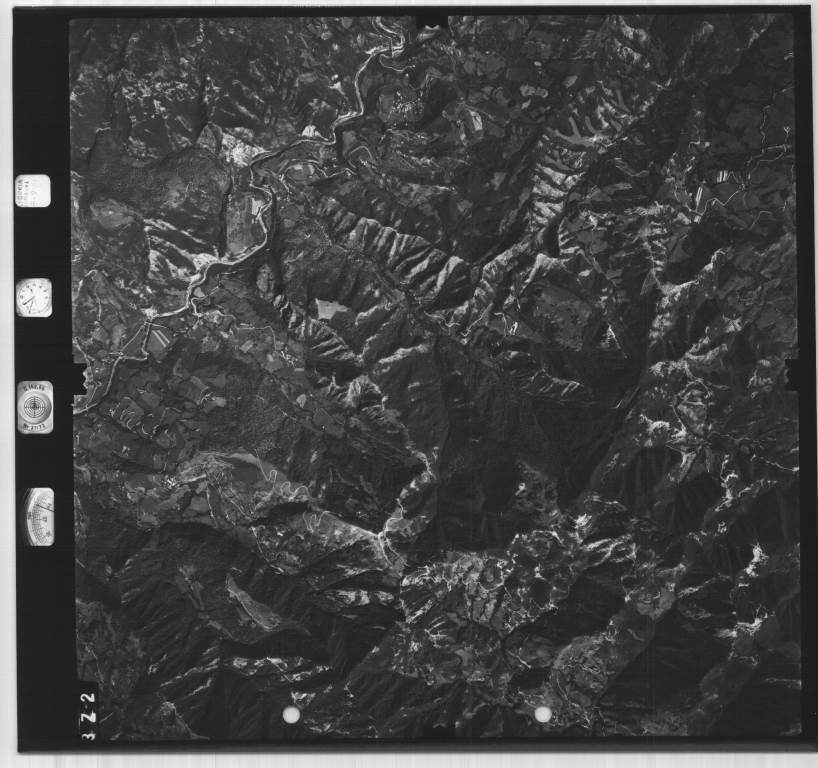
Task: Click the bright rectangular field in photo center
Action: 330,309
